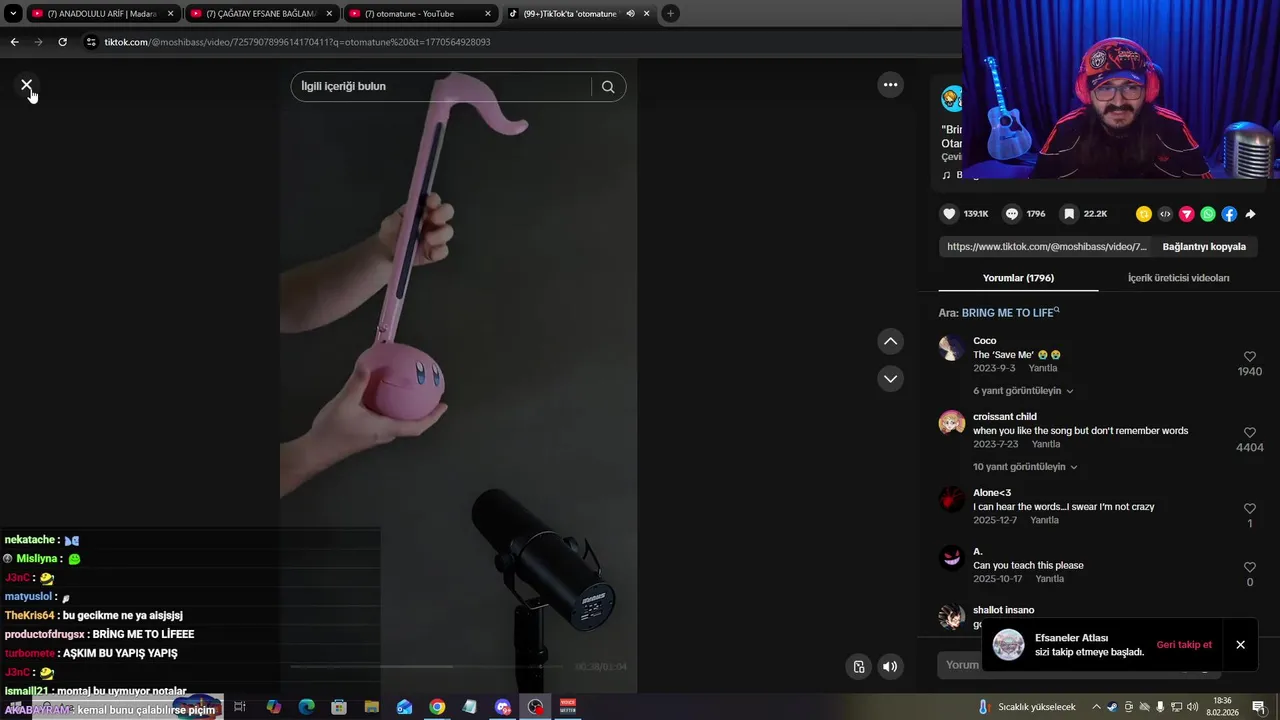The height and width of the screenshot is (720, 1280).
Task: Click Geri takip et in notification
Action: coord(1184,645)
